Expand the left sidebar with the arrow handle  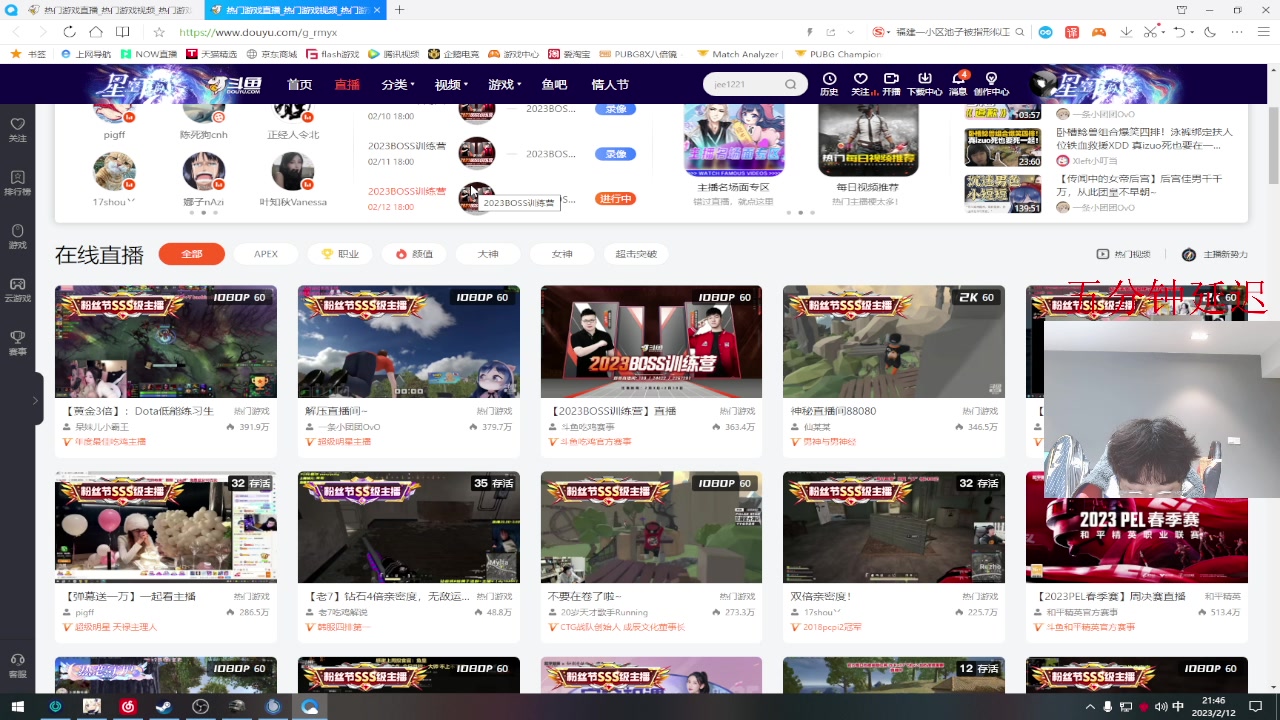37,400
